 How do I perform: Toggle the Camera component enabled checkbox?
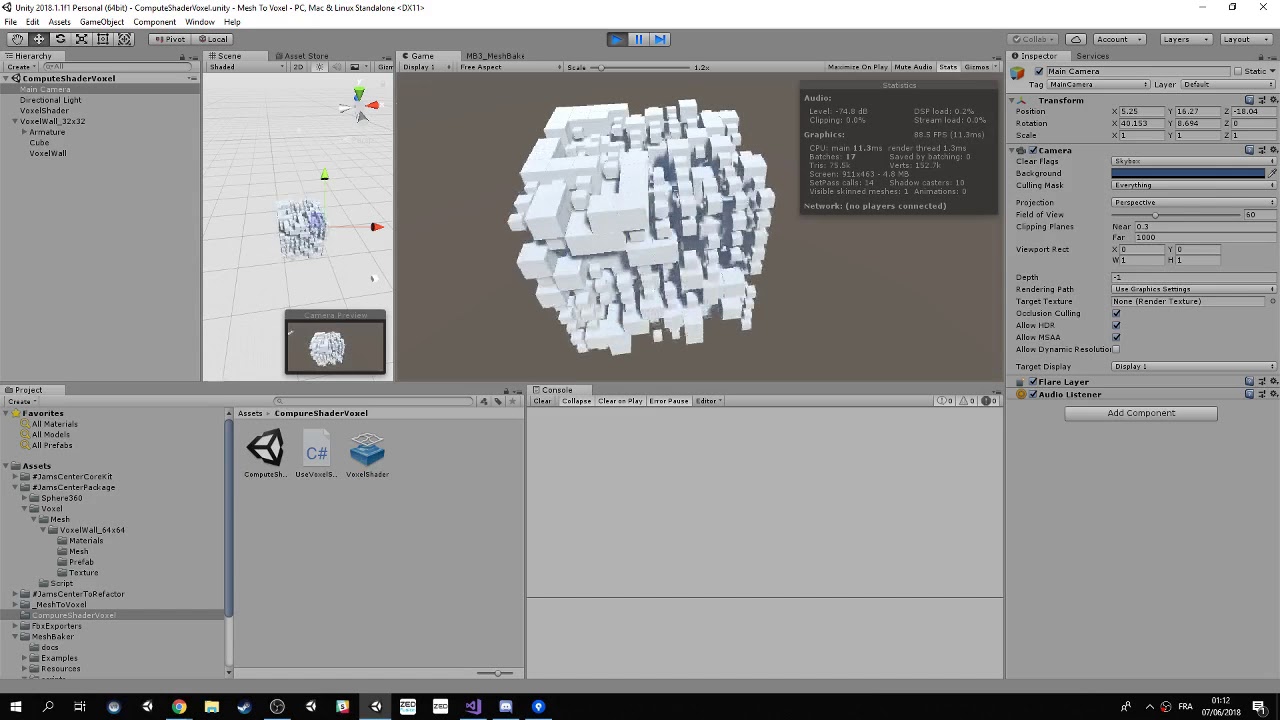click(x=1032, y=150)
